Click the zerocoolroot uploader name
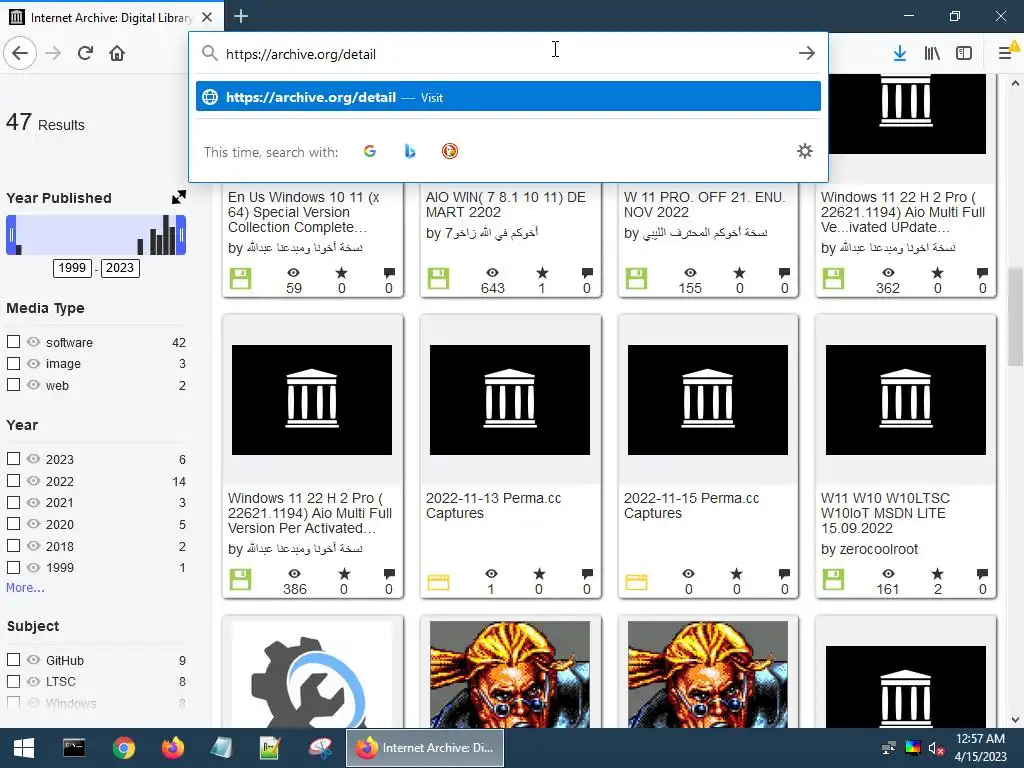 click(878, 549)
